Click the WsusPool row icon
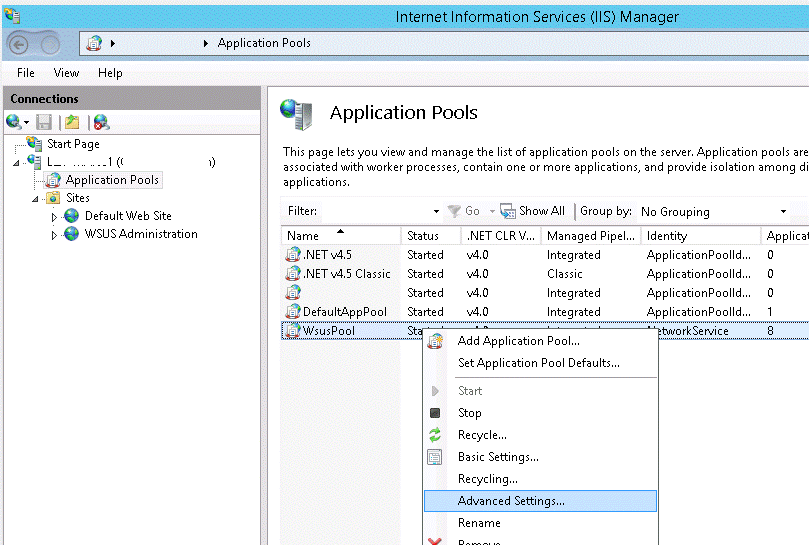The image size is (809, 545). 293,330
